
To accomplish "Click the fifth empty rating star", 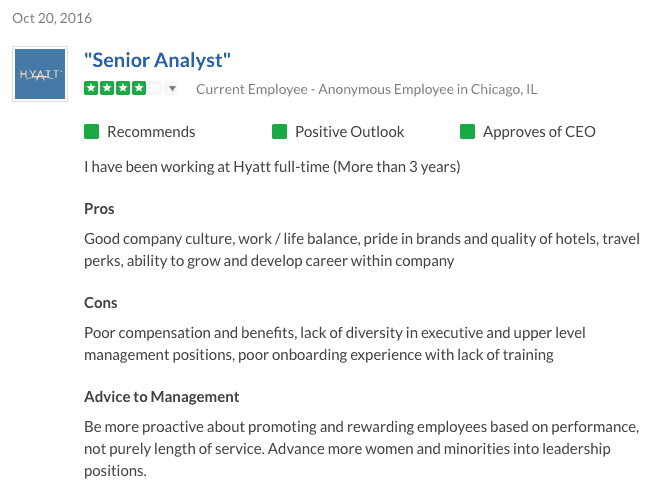I will point(155,88).
